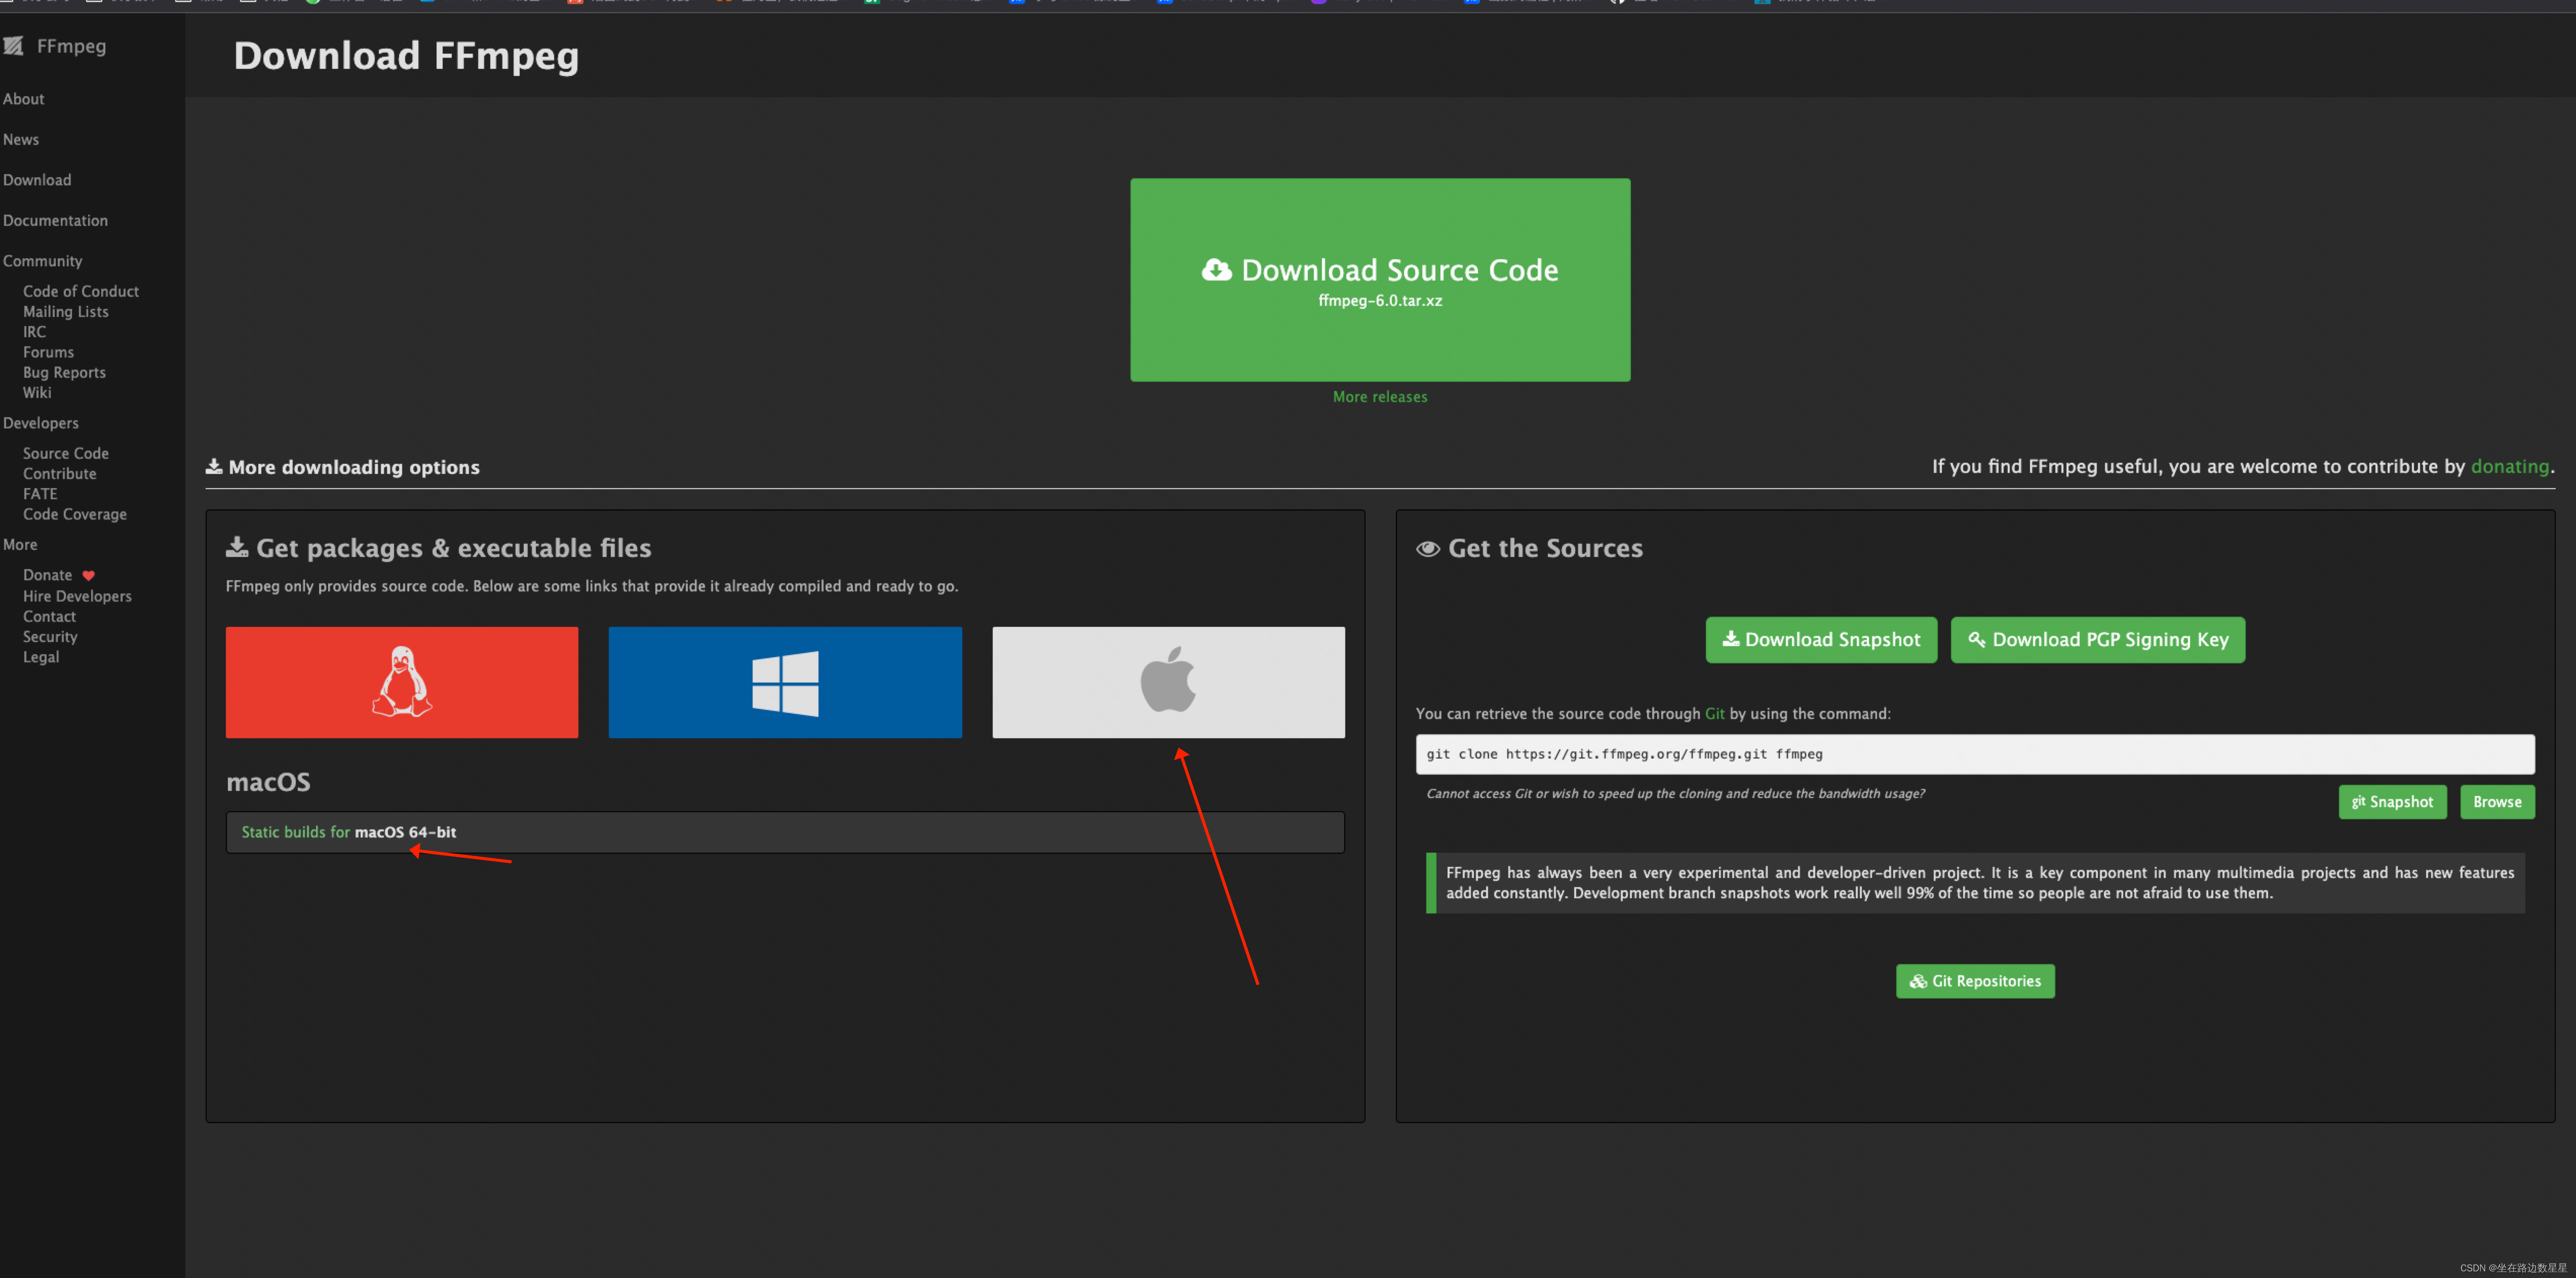Open the About page
The width and height of the screenshot is (2576, 1278).
tap(23, 97)
